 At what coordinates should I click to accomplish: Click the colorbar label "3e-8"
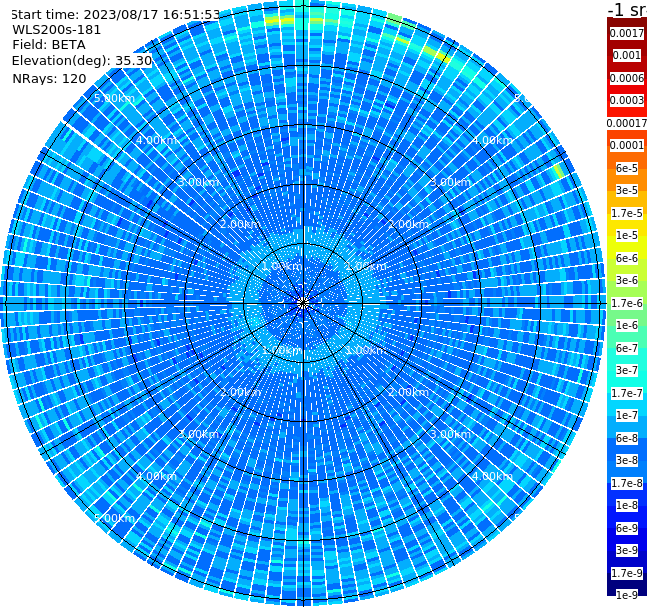coord(627,460)
